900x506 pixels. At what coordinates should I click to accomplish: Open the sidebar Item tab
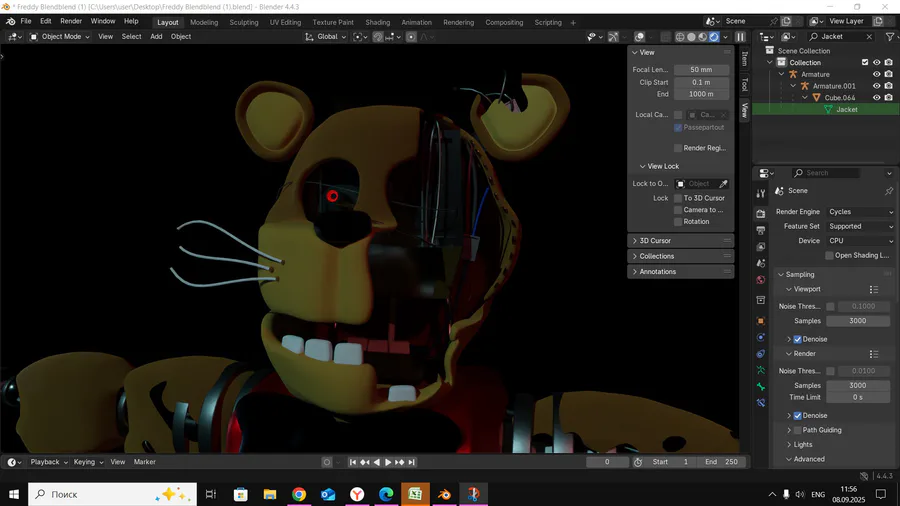tap(744, 59)
